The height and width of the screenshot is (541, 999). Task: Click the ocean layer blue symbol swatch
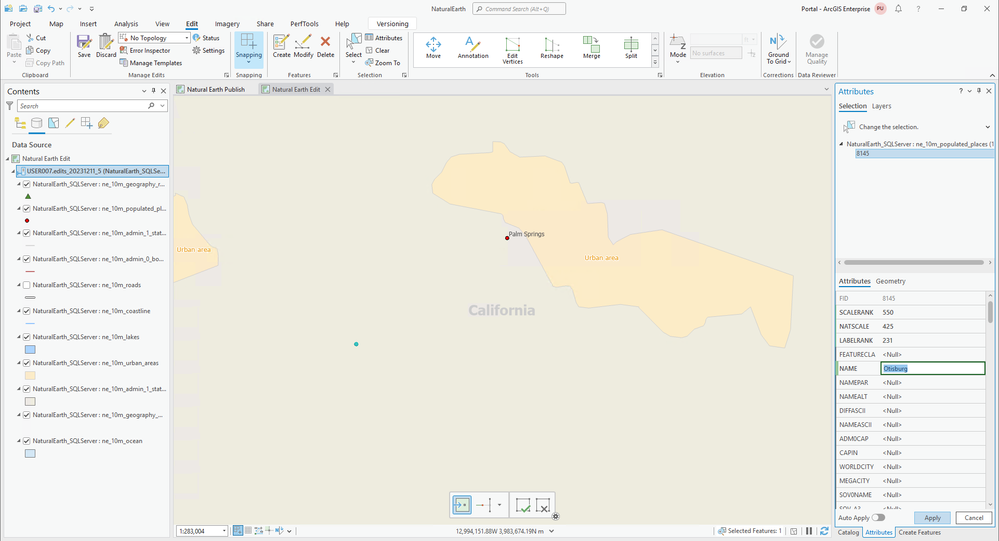(30, 454)
